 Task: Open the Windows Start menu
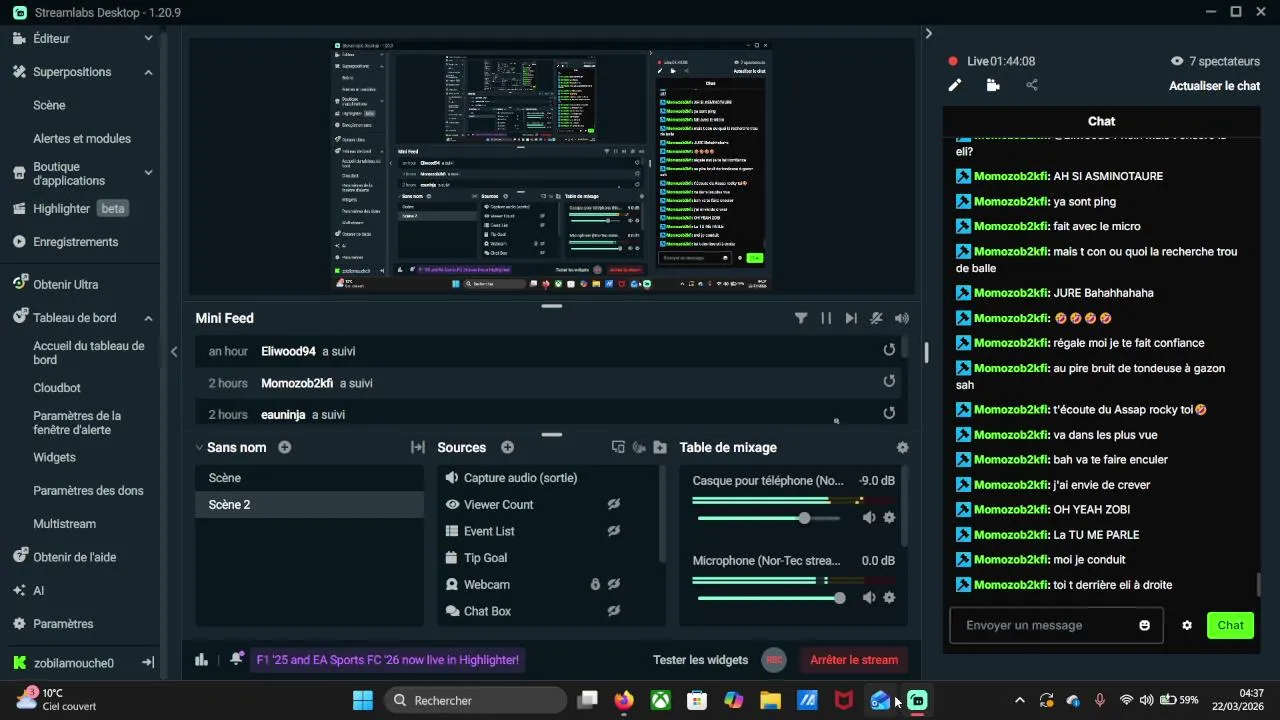(x=363, y=700)
